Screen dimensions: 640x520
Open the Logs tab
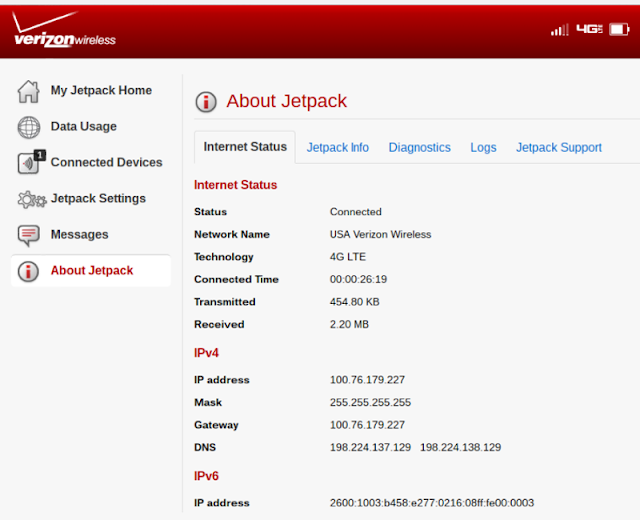[x=483, y=147]
